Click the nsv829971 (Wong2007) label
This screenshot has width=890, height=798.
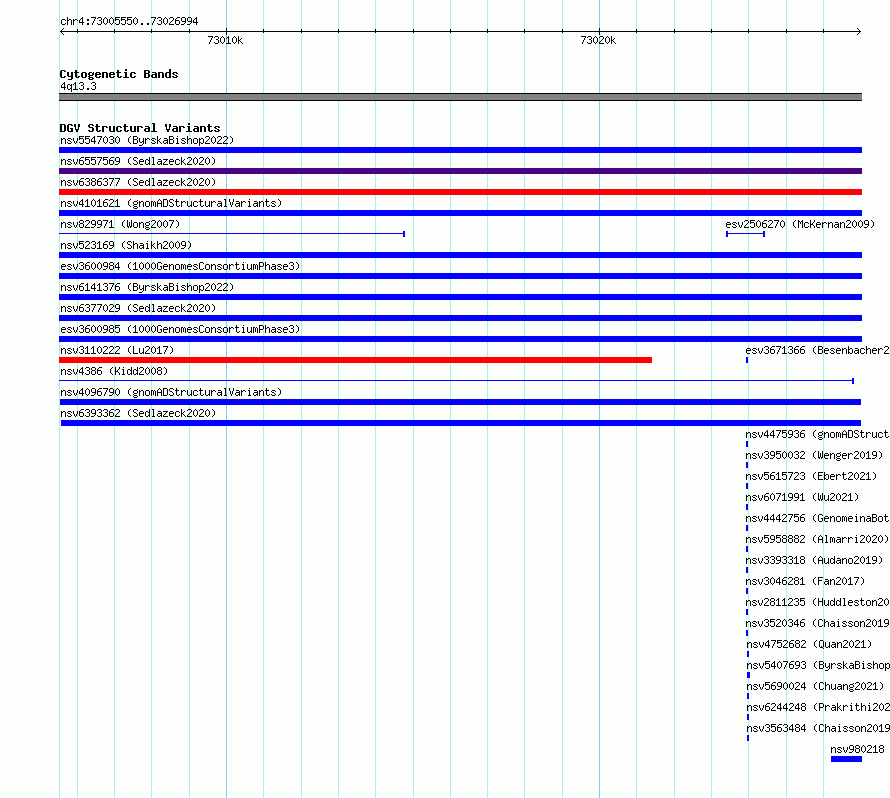click(120, 224)
